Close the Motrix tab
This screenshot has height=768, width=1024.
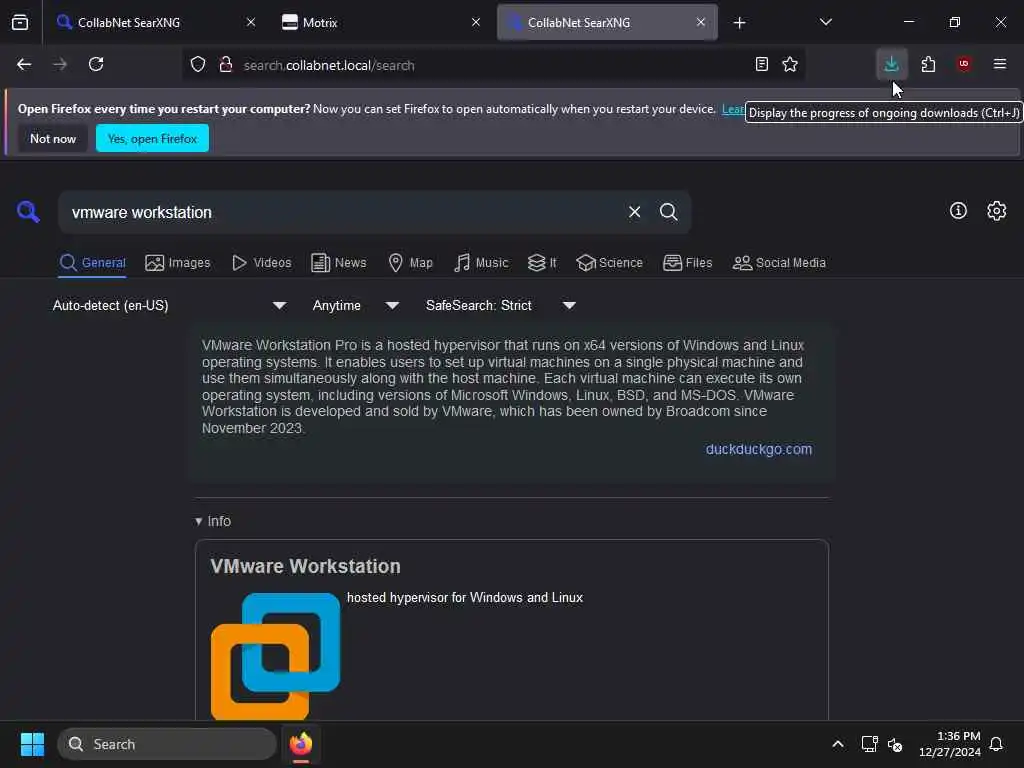click(475, 22)
